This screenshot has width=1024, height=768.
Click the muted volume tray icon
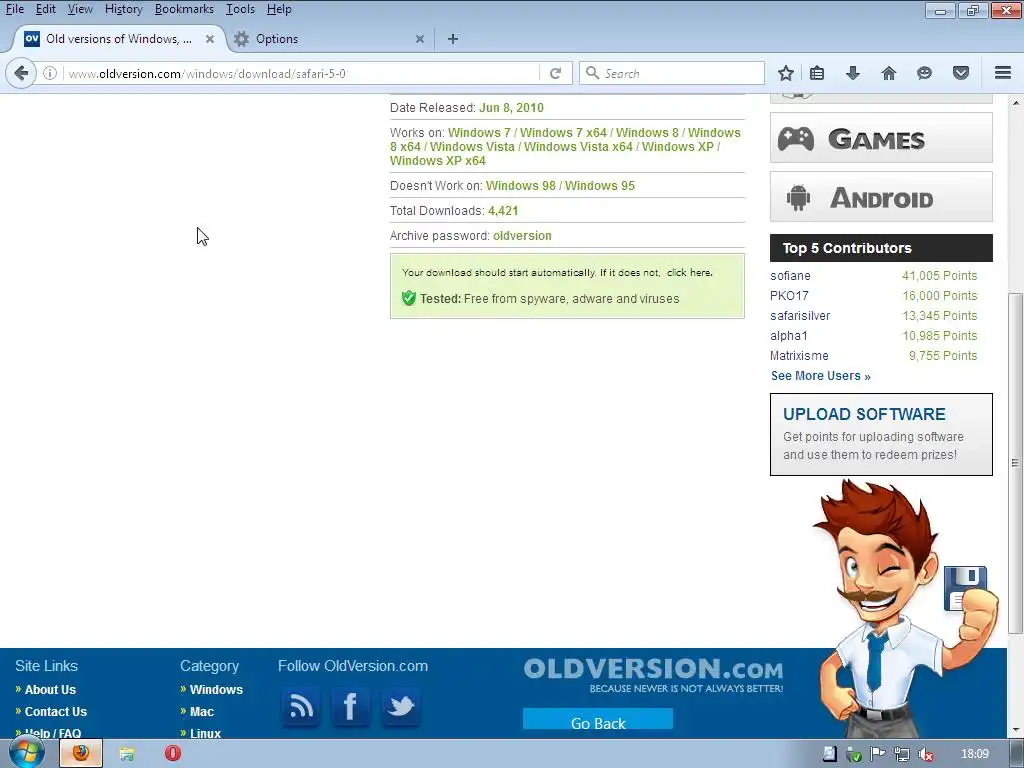(925, 754)
